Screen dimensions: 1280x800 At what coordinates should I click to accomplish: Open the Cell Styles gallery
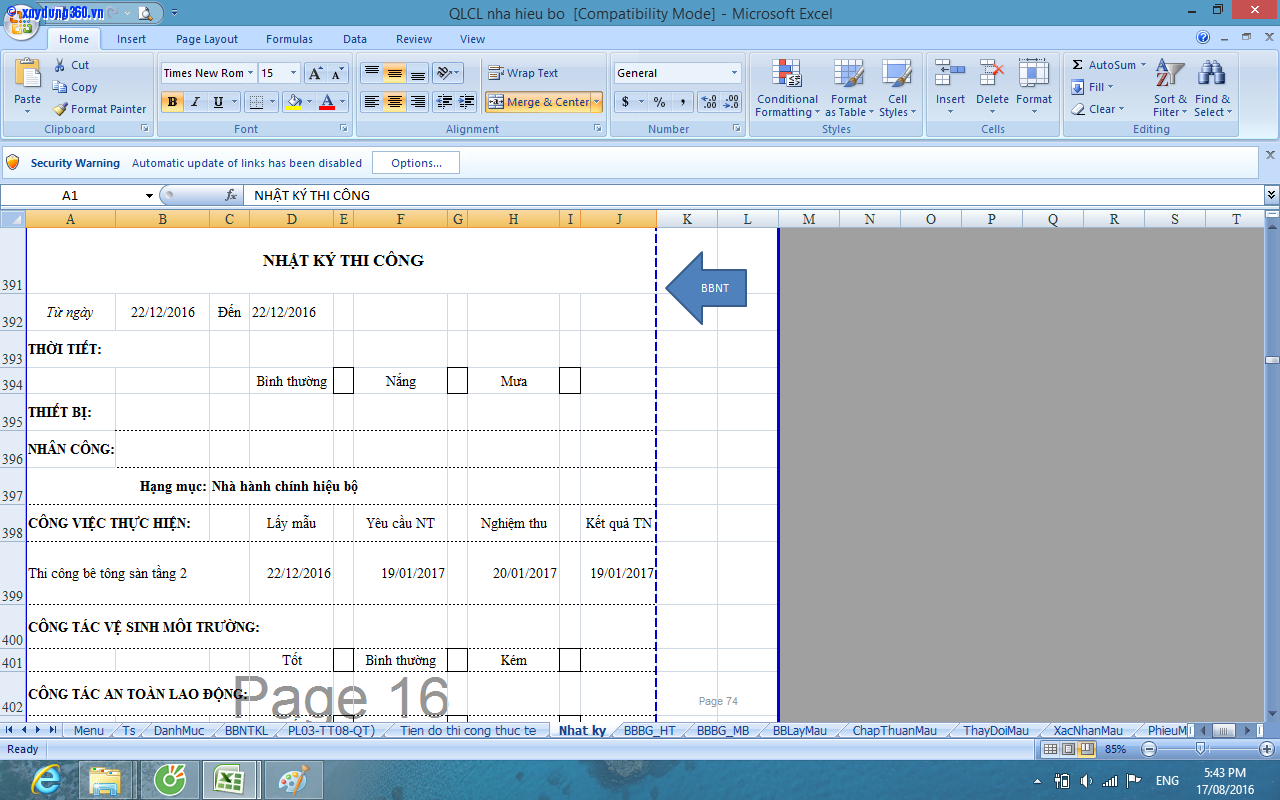coord(898,88)
